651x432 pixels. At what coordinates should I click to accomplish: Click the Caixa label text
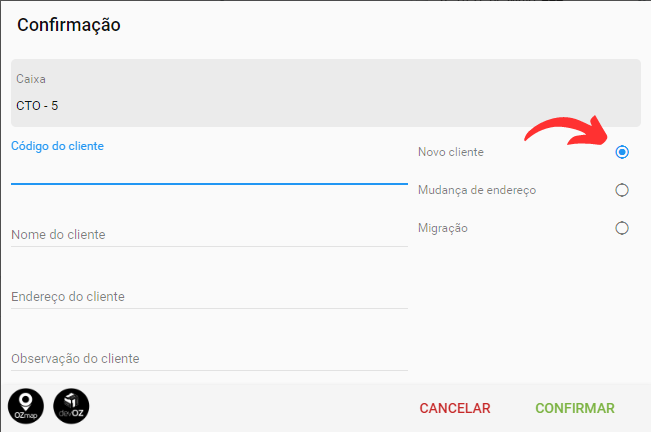click(x=31, y=79)
